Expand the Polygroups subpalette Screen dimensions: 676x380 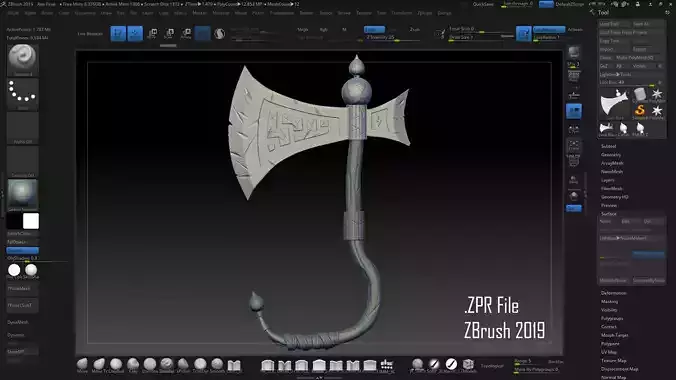pos(612,318)
